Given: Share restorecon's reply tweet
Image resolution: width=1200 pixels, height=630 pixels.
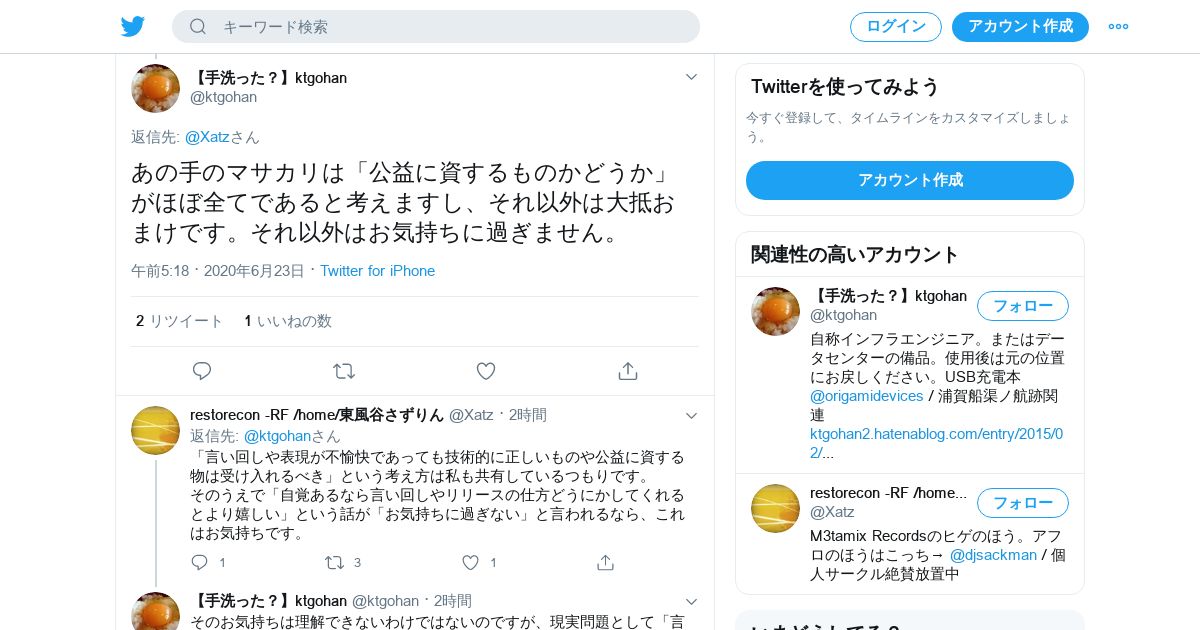Looking at the screenshot, I should pos(605,562).
